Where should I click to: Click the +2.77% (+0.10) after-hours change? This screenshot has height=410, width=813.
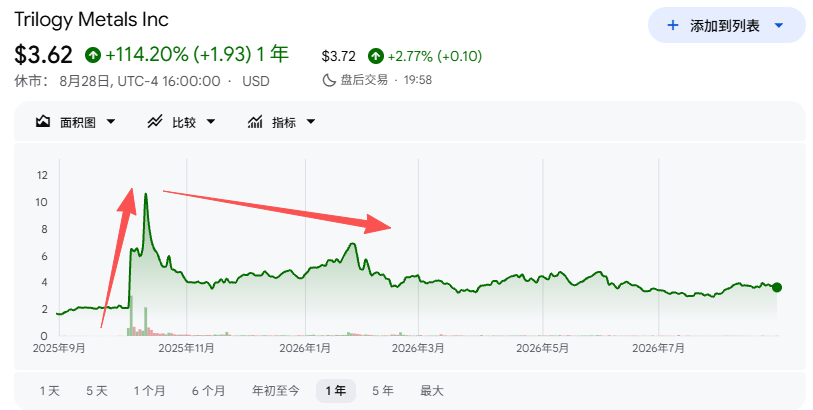coord(435,56)
